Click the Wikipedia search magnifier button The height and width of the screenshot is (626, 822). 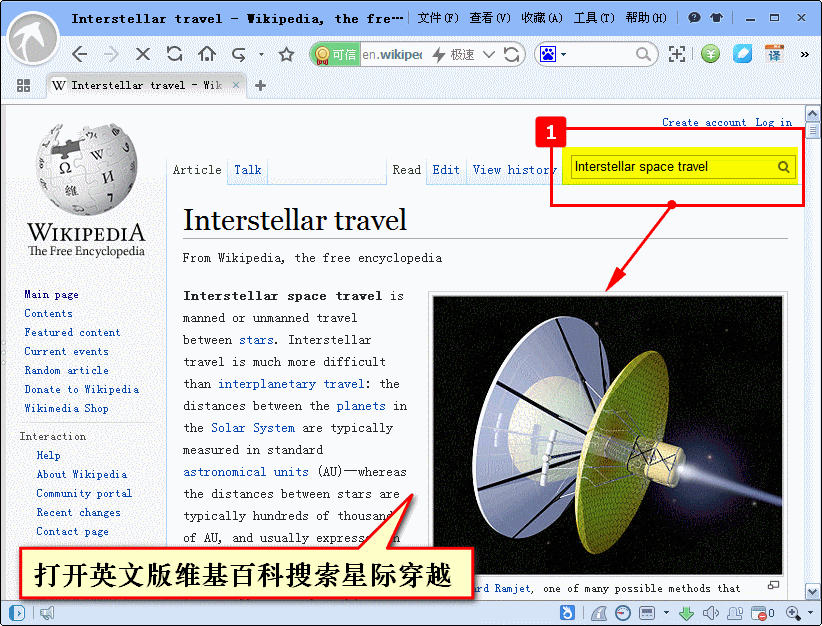pos(784,167)
